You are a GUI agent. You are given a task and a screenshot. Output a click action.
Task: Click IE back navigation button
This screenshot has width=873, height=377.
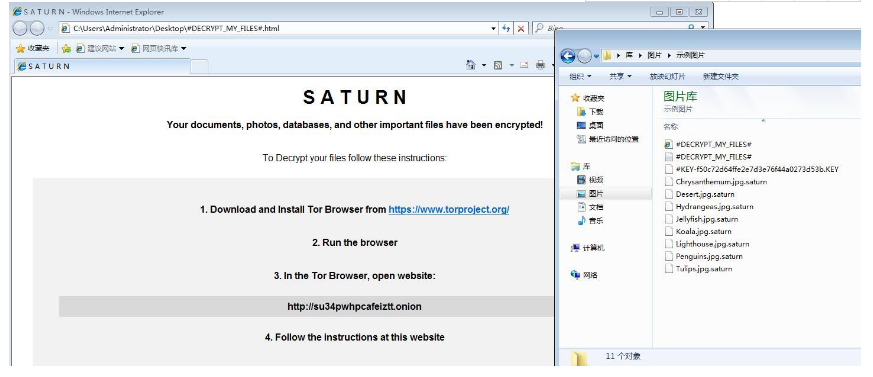pyautogui.click(x=20, y=28)
